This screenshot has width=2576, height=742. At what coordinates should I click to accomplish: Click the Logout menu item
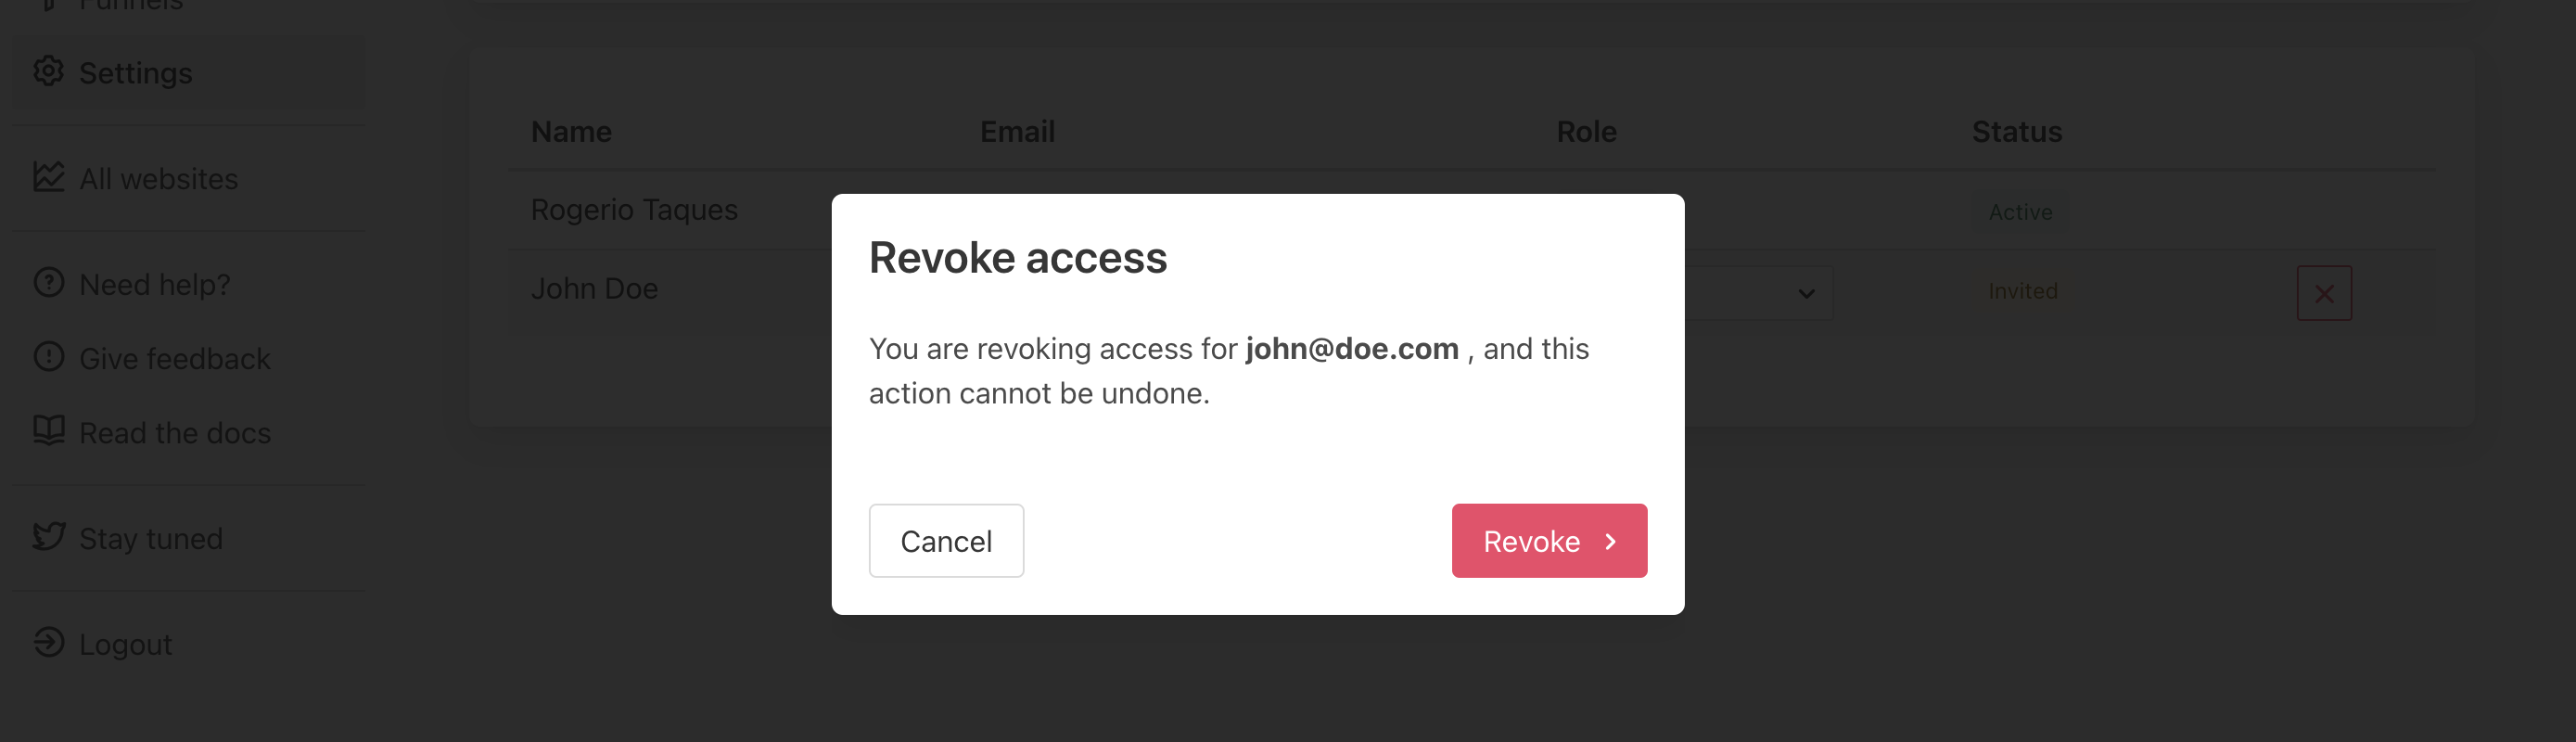coord(125,645)
